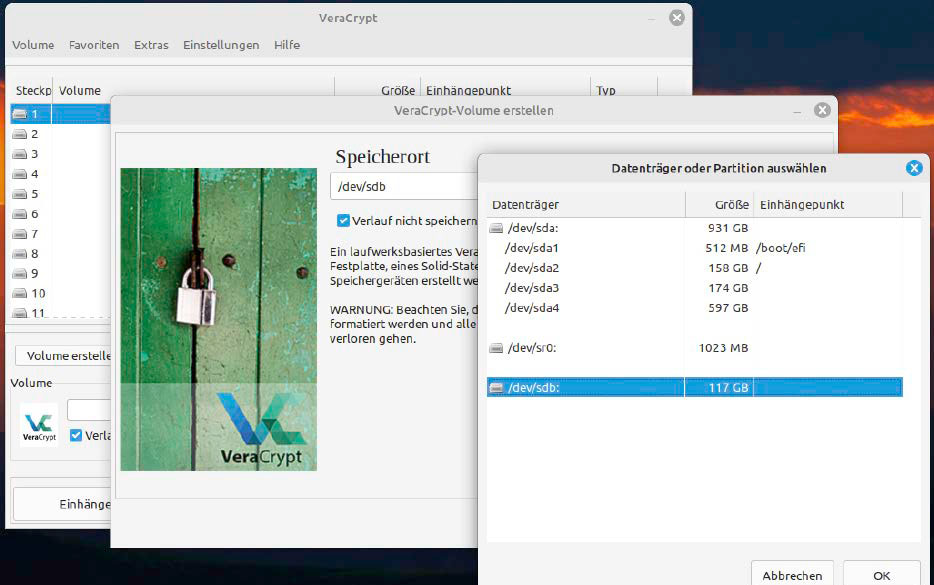The height and width of the screenshot is (585, 934).
Task: Click the 512 MB size cell
Action: pyautogui.click(x=727, y=248)
